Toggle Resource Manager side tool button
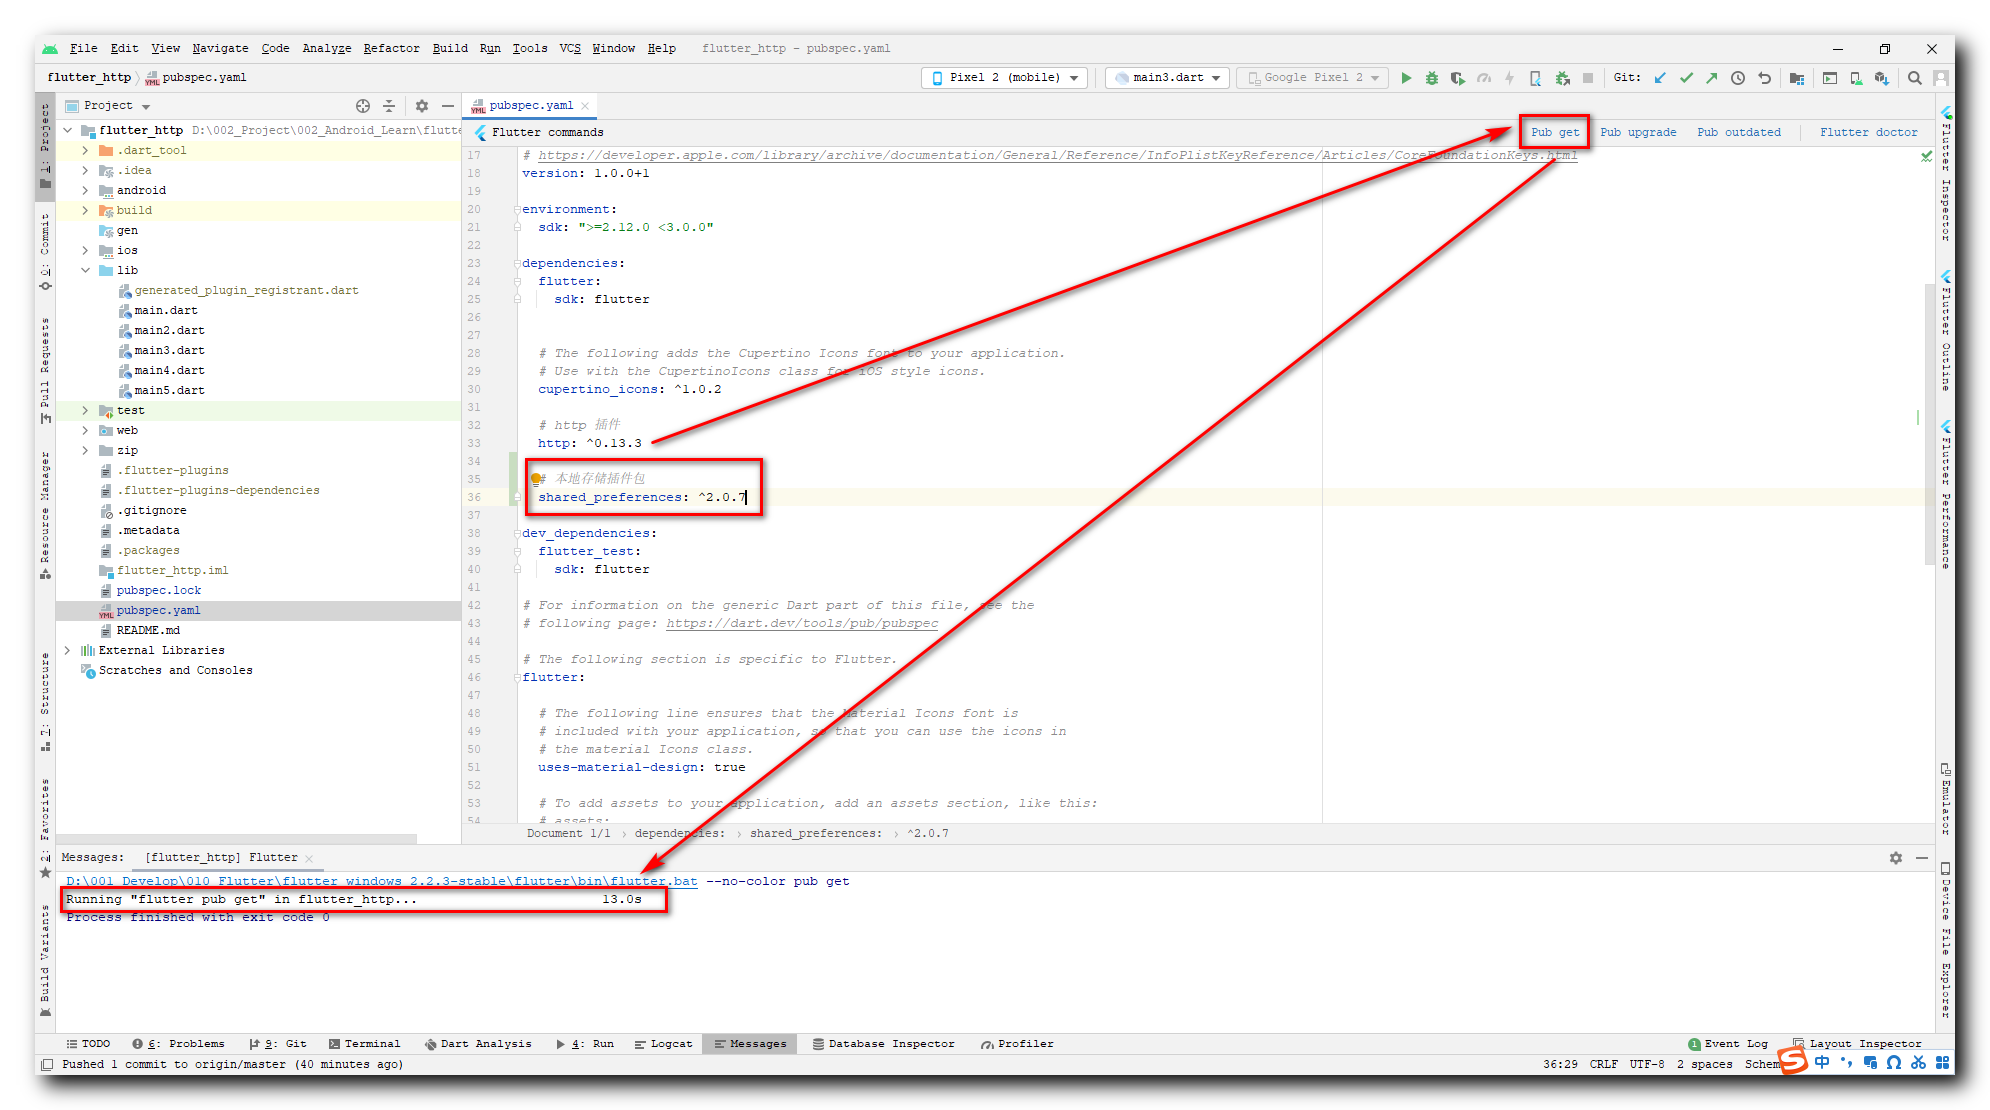The height and width of the screenshot is (1110, 1990). click(45, 514)
